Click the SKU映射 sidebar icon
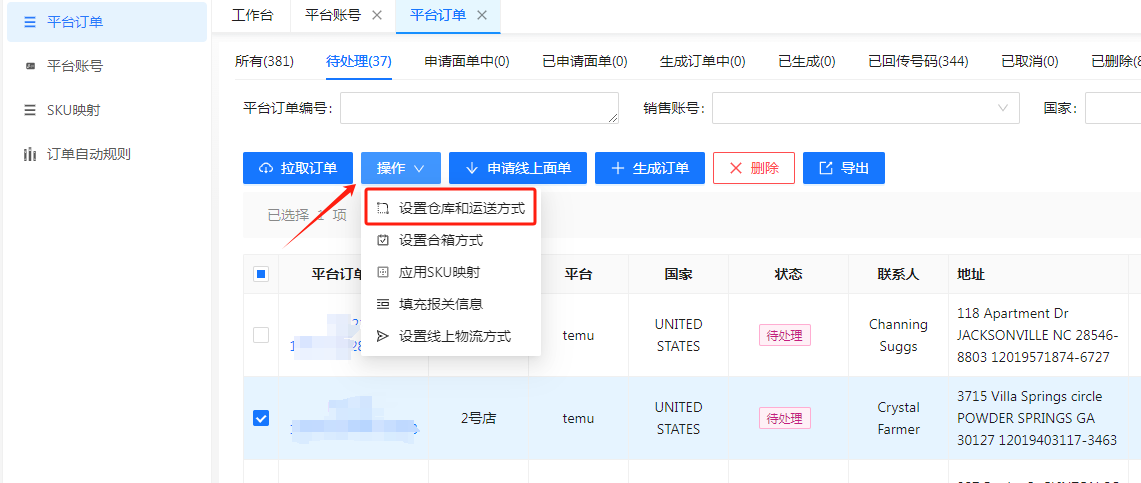This screenshot has width=1141, height=483. 30,110
